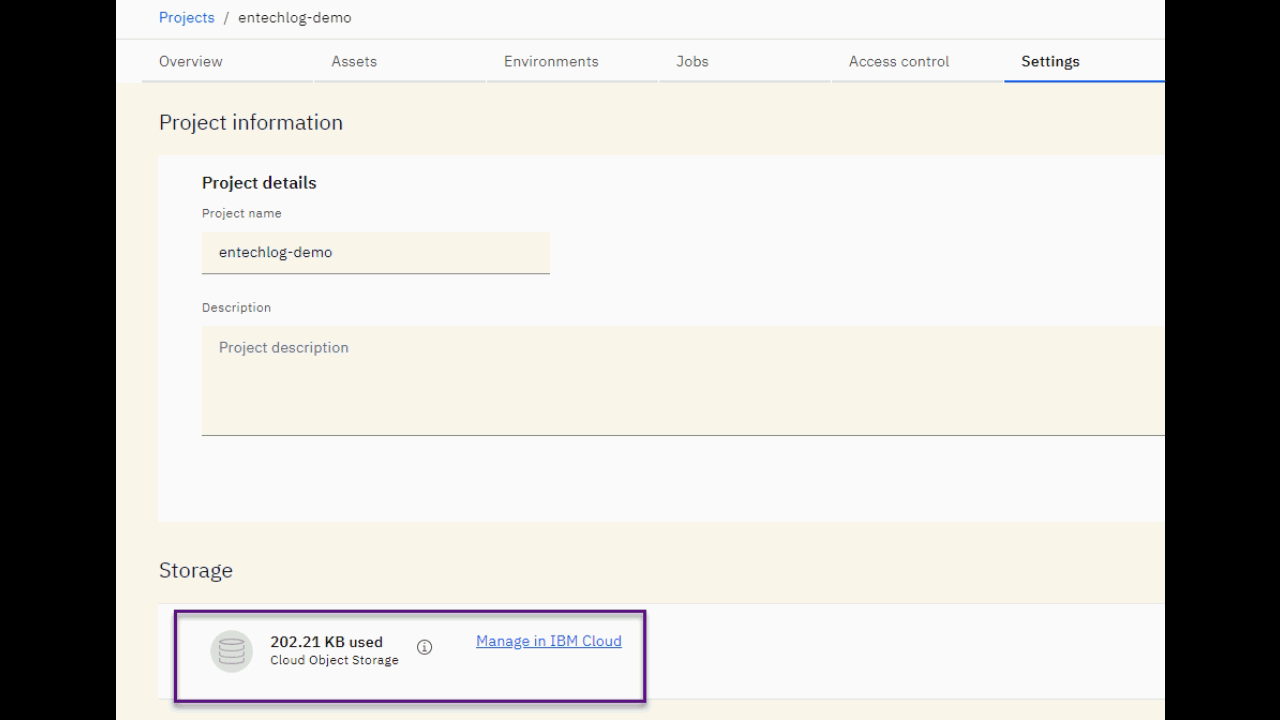Open the Access control tab
This screenshot has height=720, width=1280.
tap(899, 61)
